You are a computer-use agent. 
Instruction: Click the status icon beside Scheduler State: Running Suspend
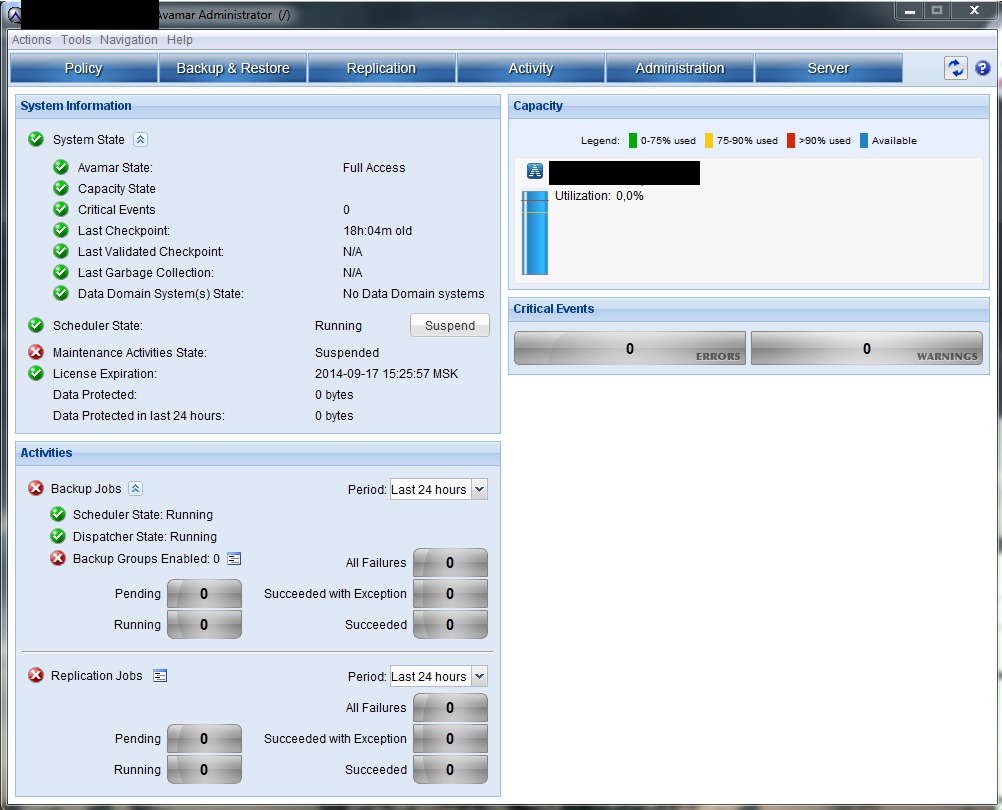[x=36, y=325]
